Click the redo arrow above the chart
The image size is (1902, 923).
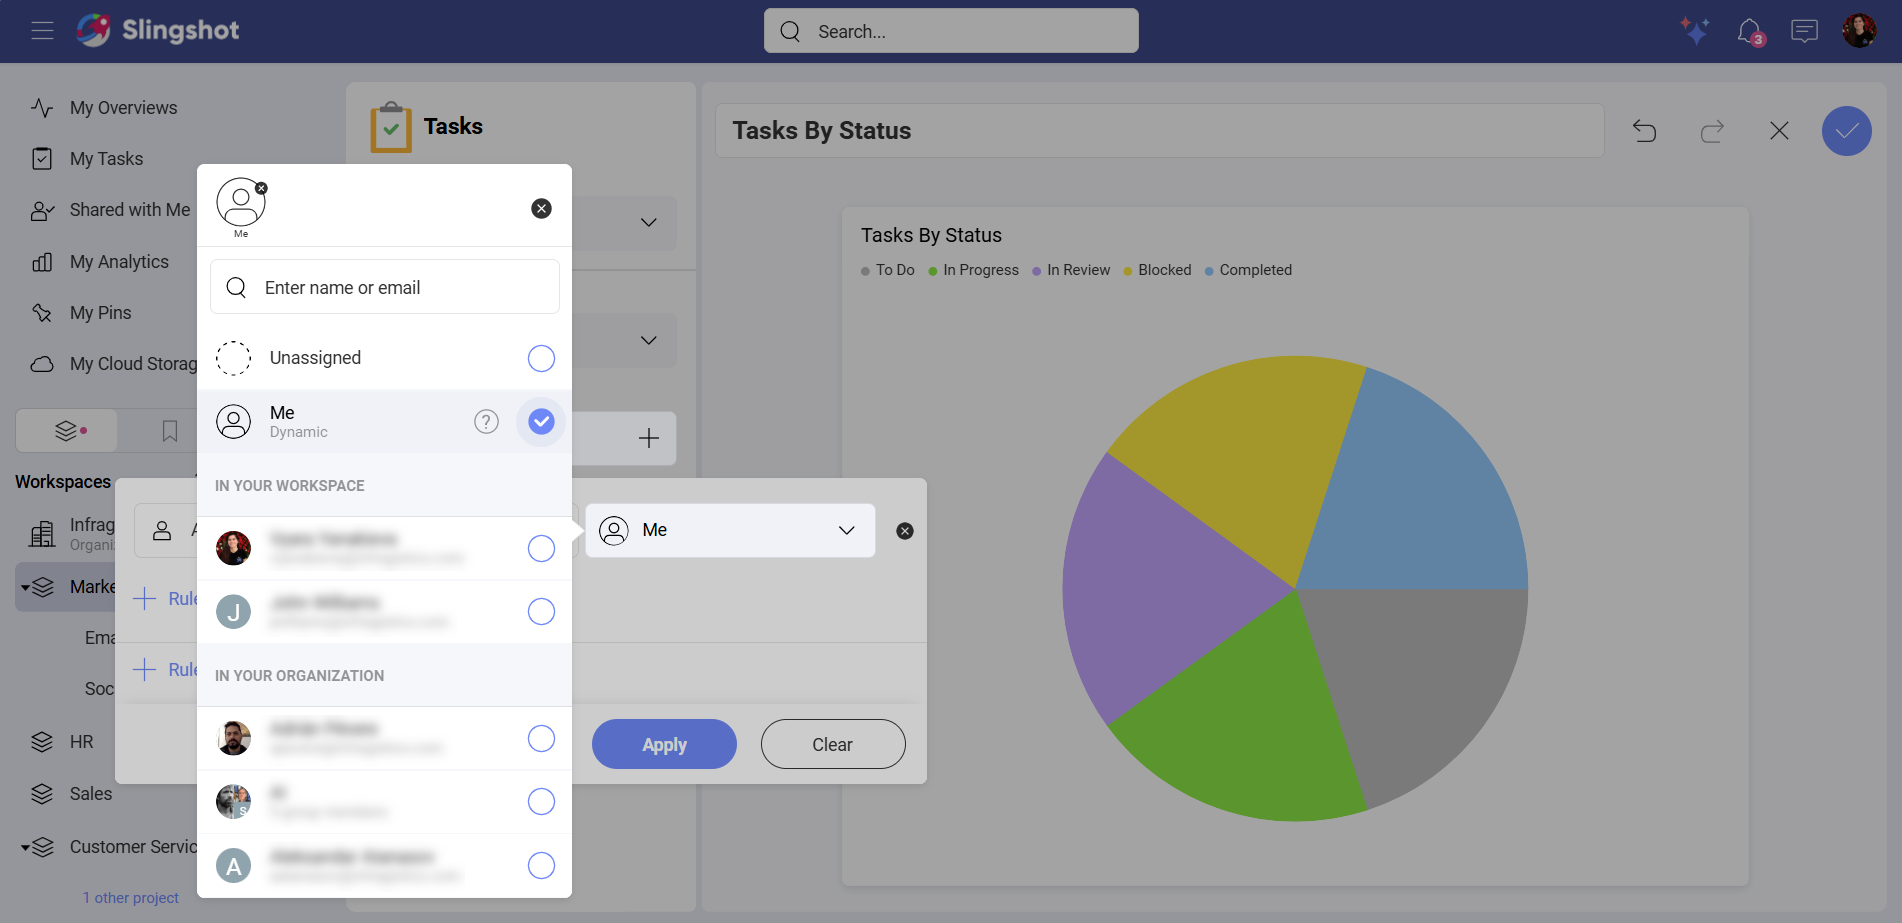point(1713,131)
